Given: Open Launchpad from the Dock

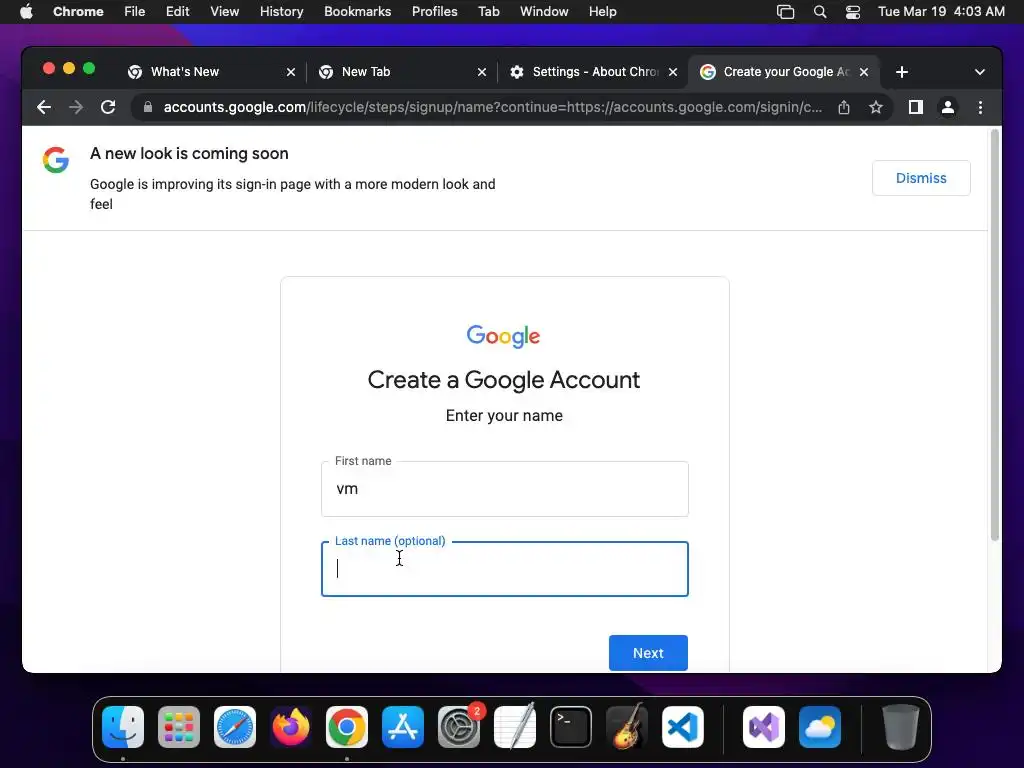Looking at the screenshot, I should pyautogui.click(x=179, y=727).
